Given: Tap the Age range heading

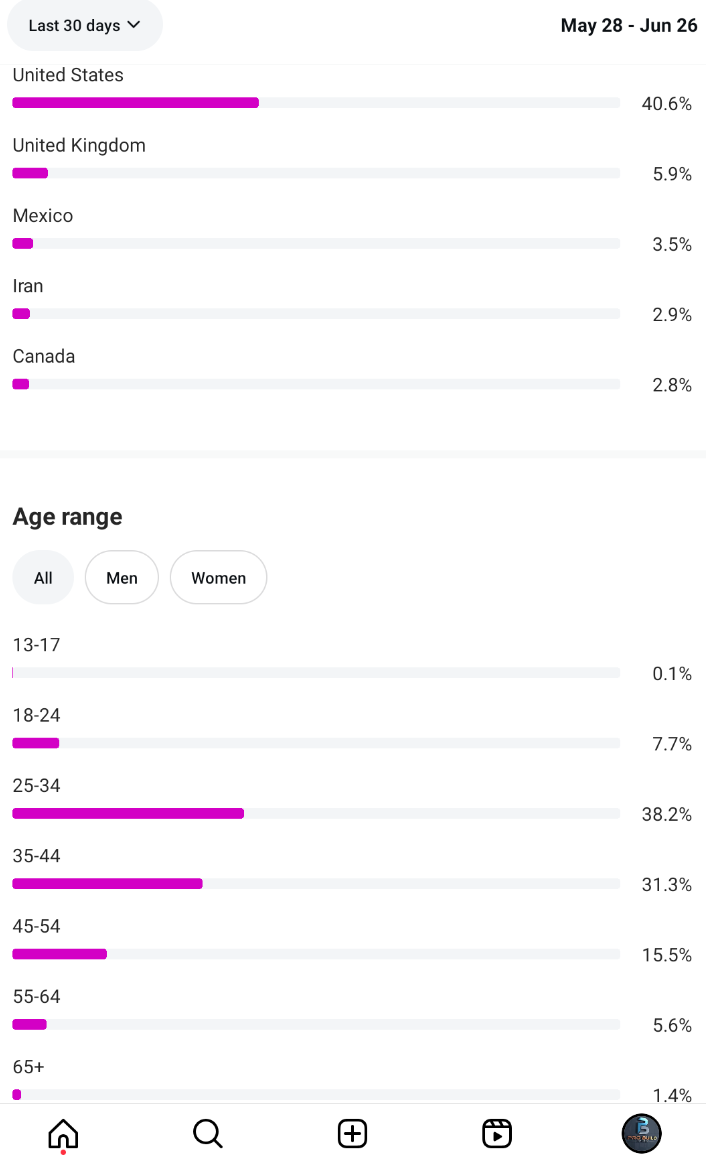Looking at the screenshot, I should pos(67,517).
